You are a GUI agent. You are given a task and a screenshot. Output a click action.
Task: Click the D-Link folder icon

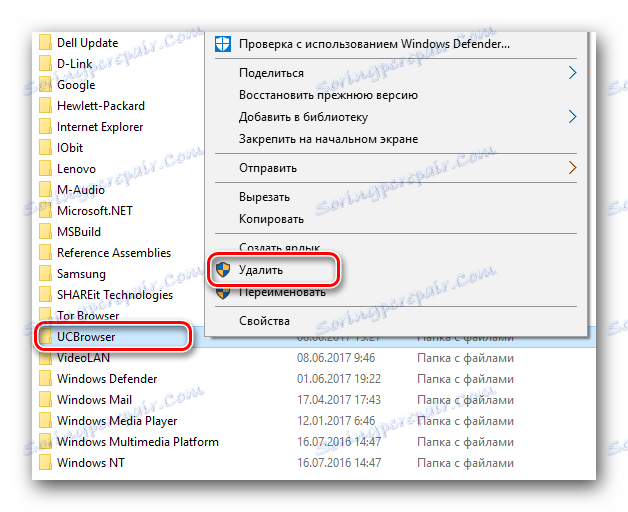tap(45, 64)
